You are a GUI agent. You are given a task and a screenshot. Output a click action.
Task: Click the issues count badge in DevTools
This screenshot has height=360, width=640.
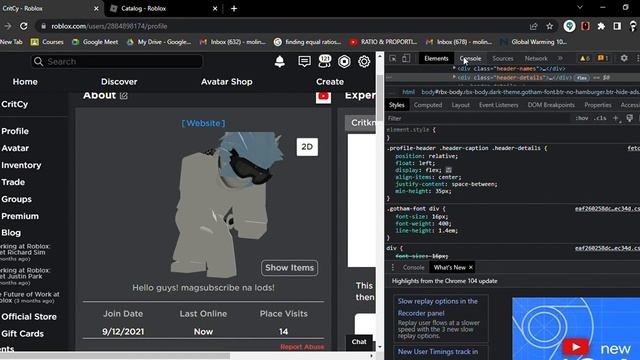pos(603,58)
